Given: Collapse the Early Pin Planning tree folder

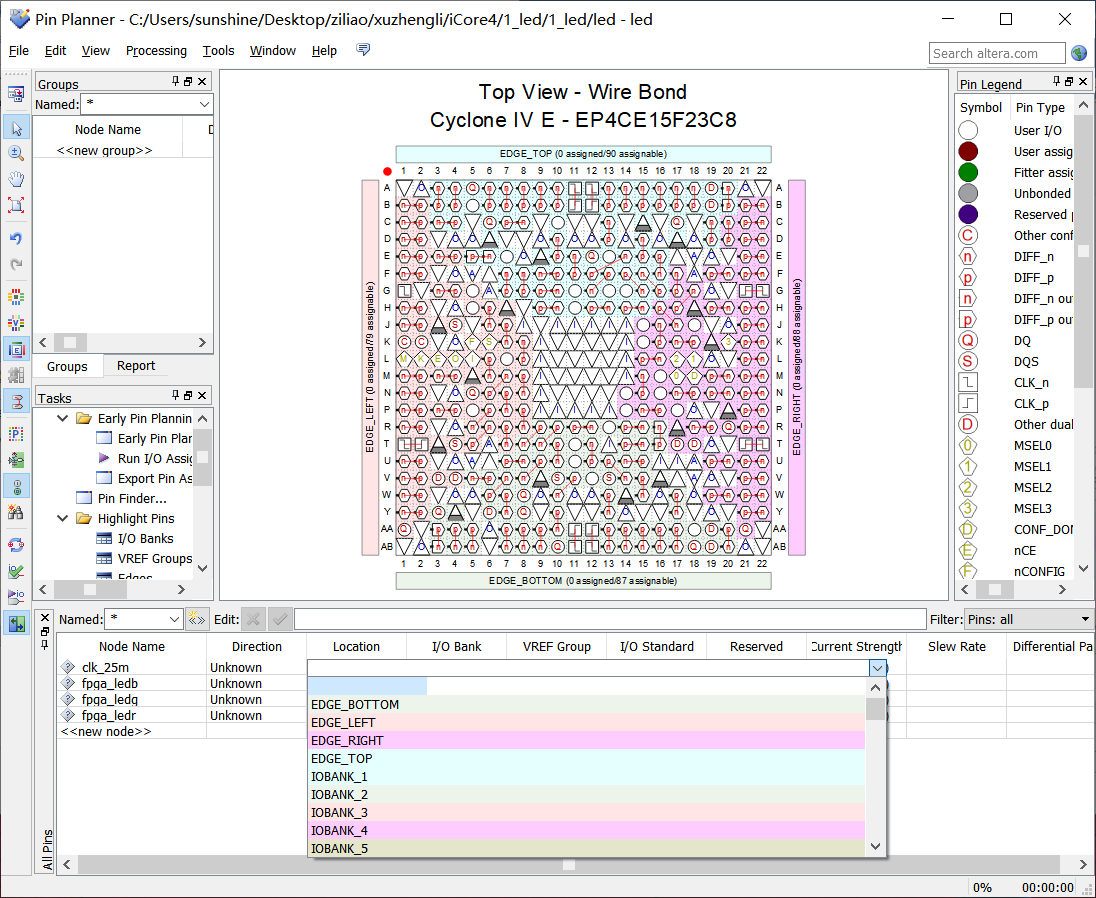Looking at the screenshot, I should pos(63,418).
